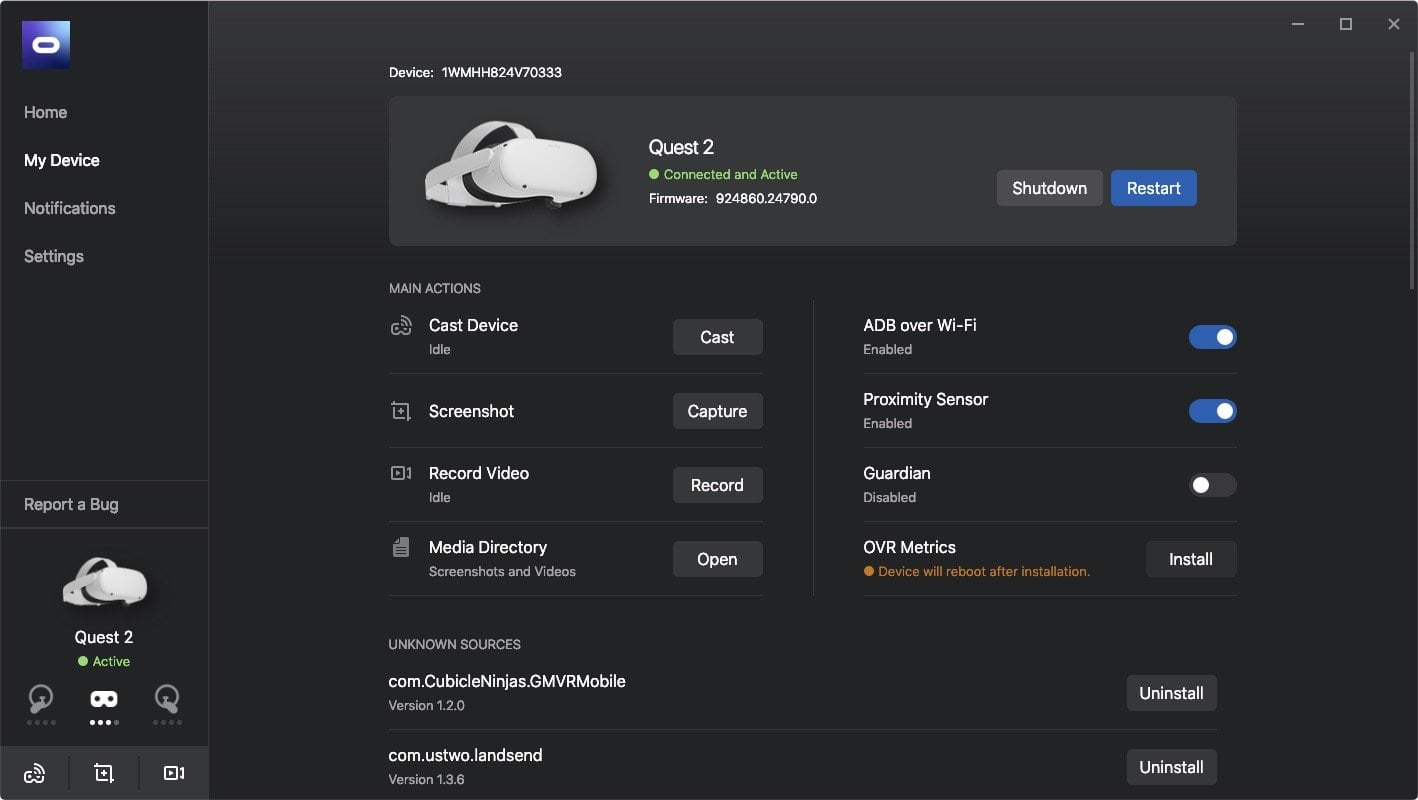Click the Cast button
This screenshot has height=800, width=1418.
click(x=717, y=337)
